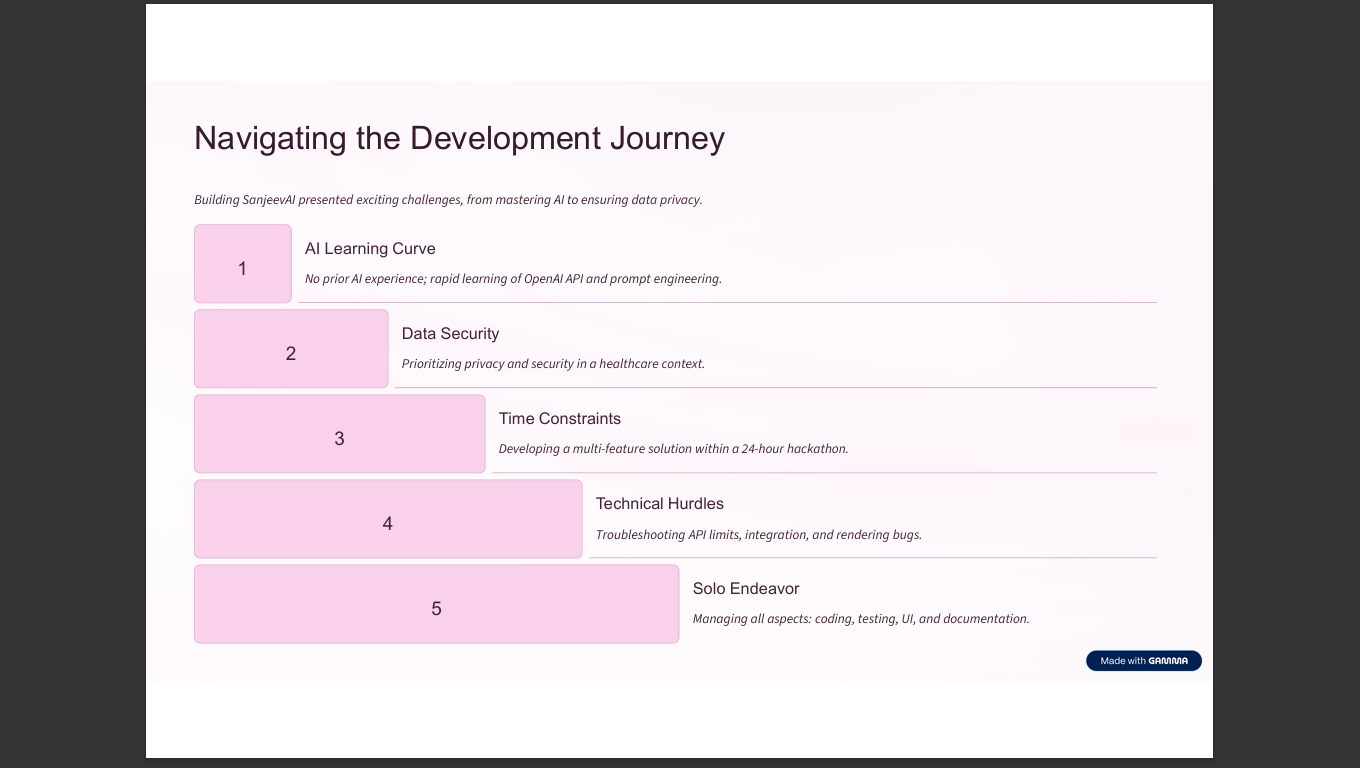This screenshot has height=768, width=1360.
Task: Select the numbered box 3
Action: (340, 434)
